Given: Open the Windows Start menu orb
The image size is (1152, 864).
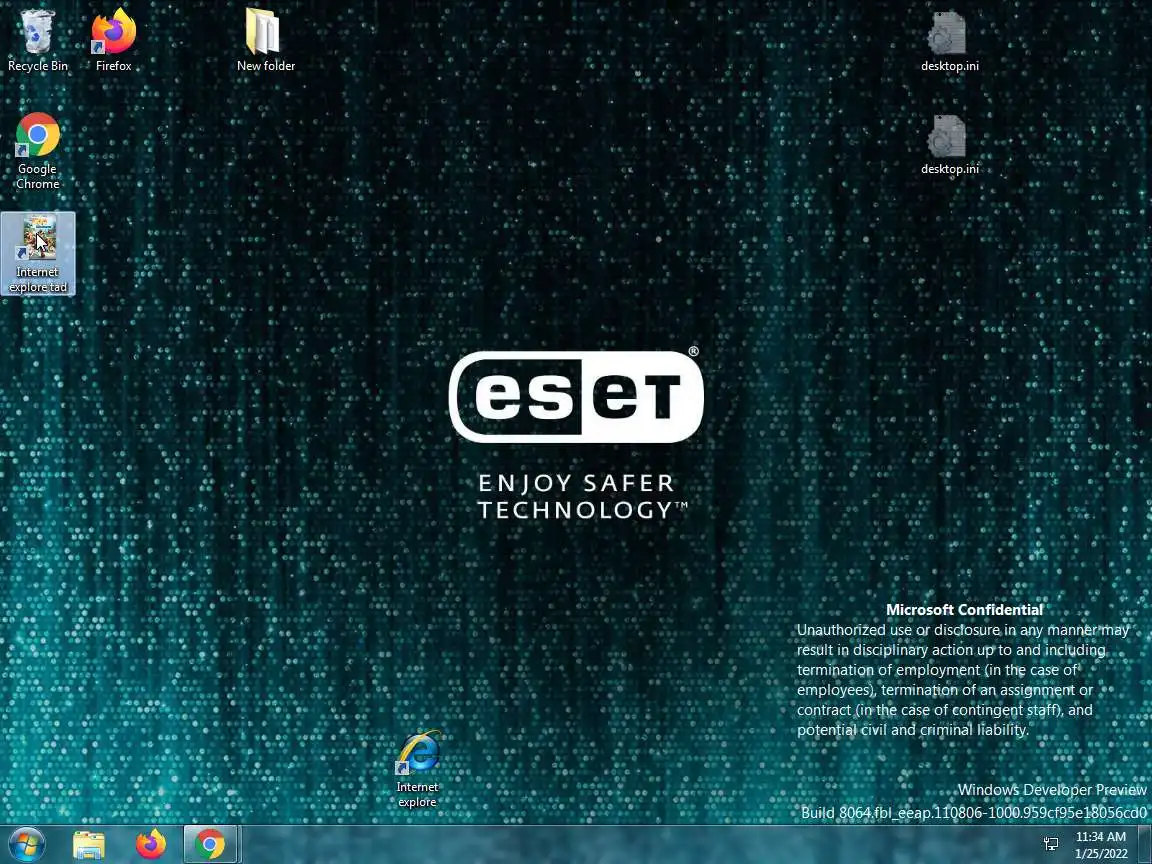Looking at the screenshot, I should [26, 844].
